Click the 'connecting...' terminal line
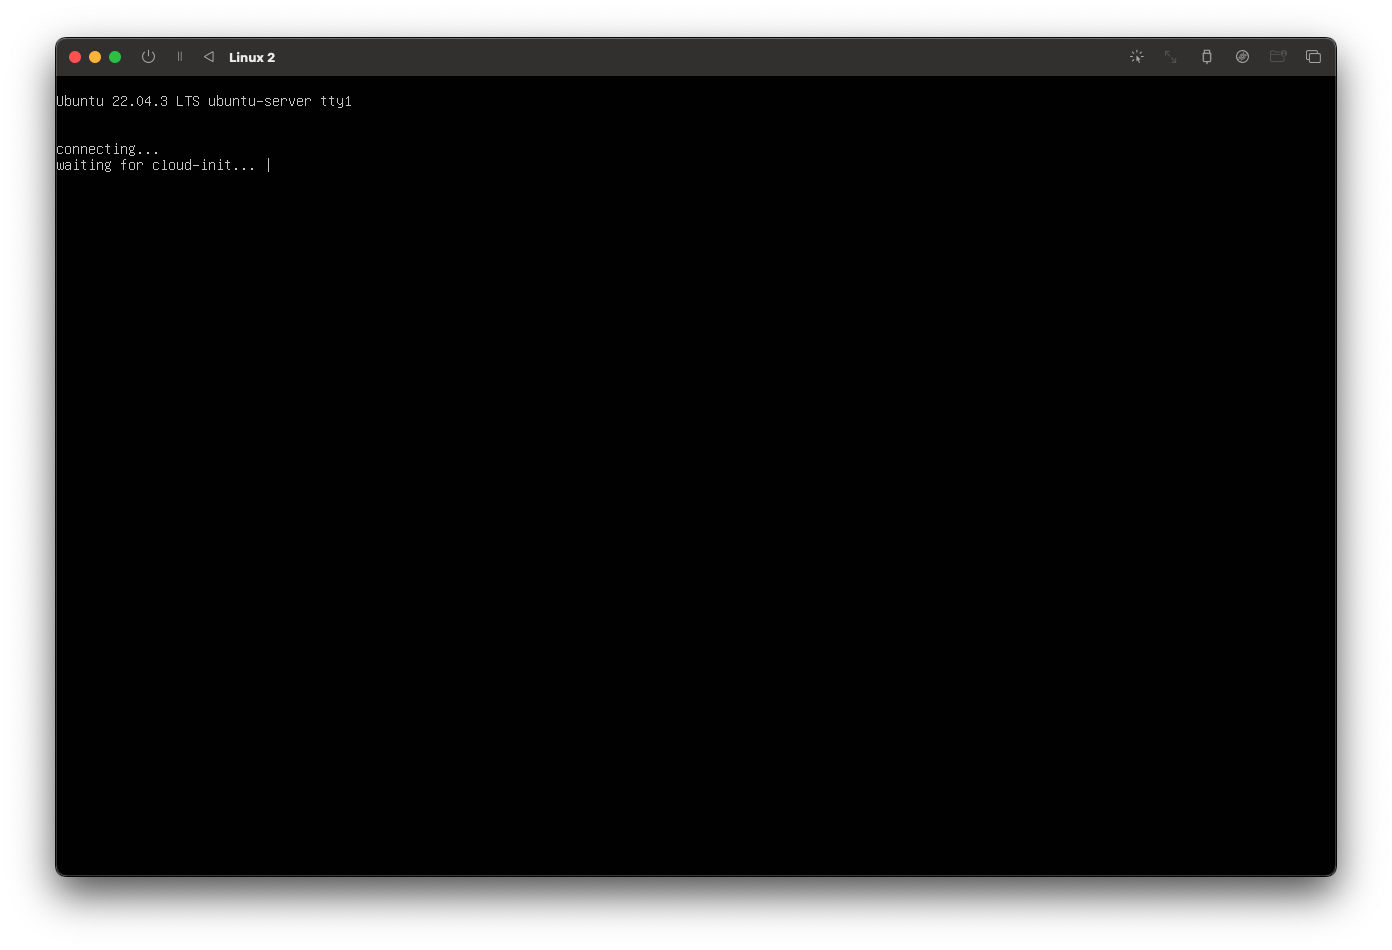This screenshot has width=1392, height=950. pos(108,149)
